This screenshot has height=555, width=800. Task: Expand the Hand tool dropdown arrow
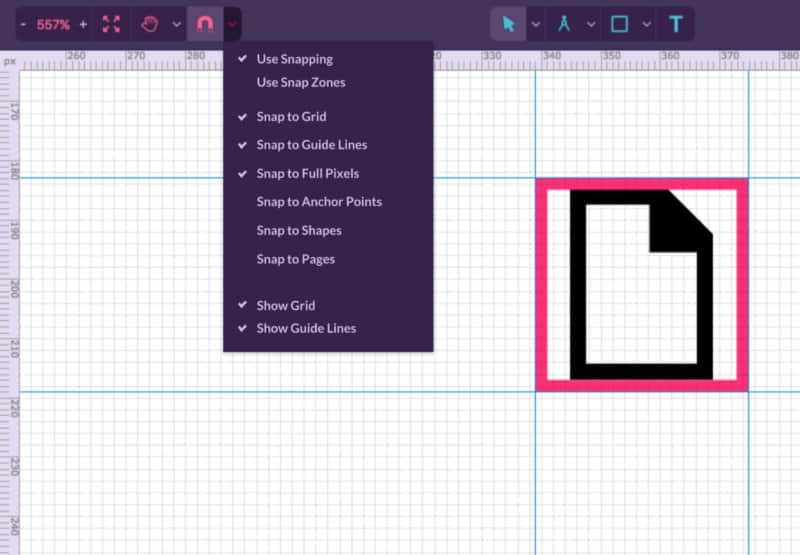[177, 24]
